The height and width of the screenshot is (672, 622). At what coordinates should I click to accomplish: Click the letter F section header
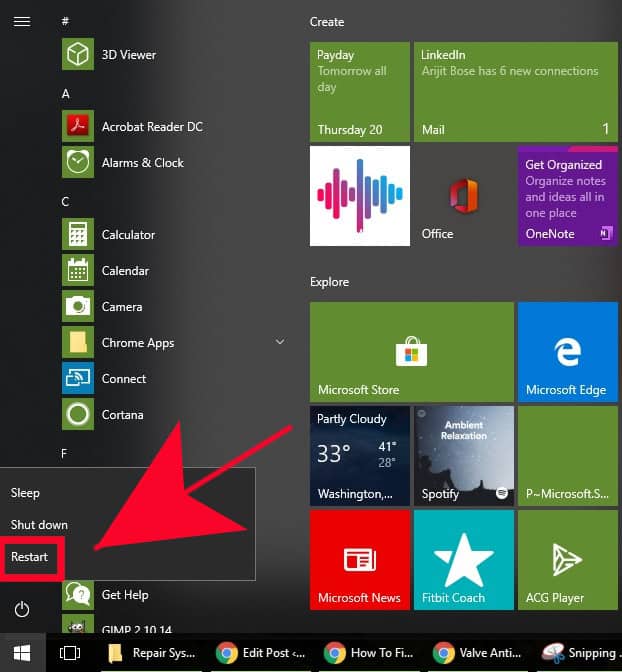[64, 453]
